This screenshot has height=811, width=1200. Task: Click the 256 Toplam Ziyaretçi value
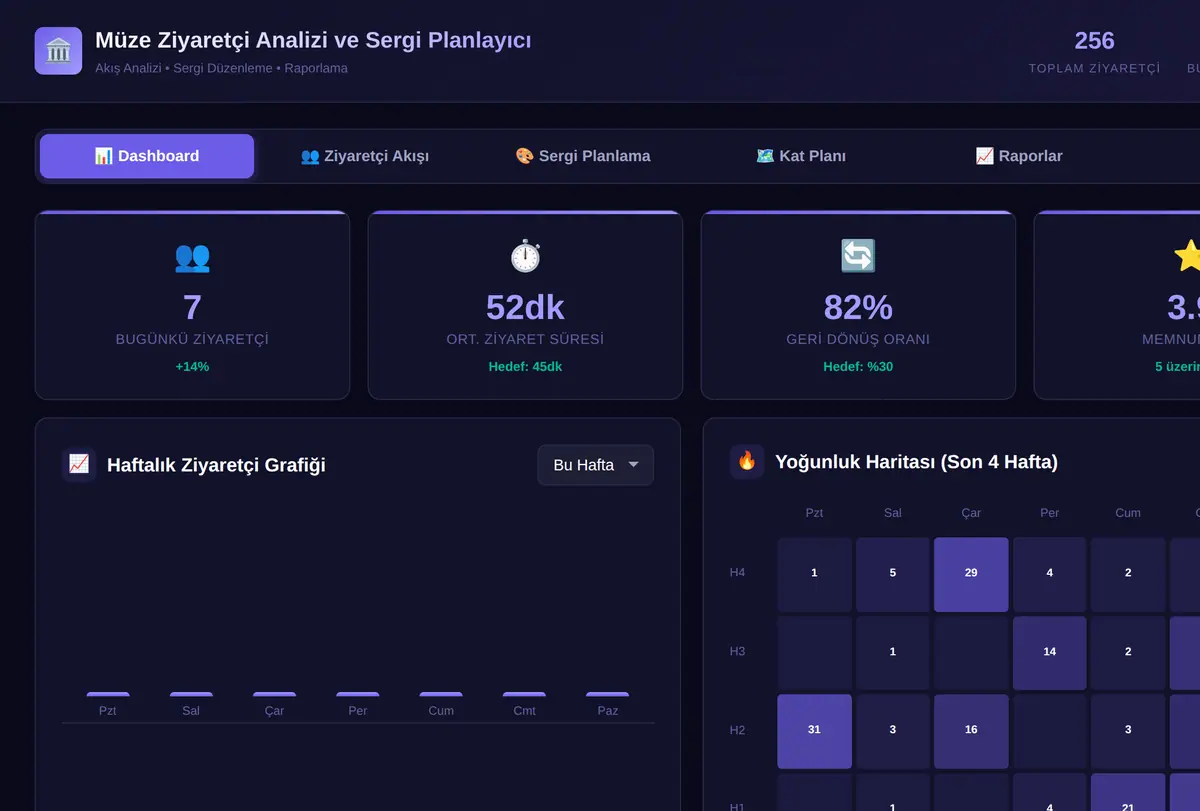[1094, 41]
